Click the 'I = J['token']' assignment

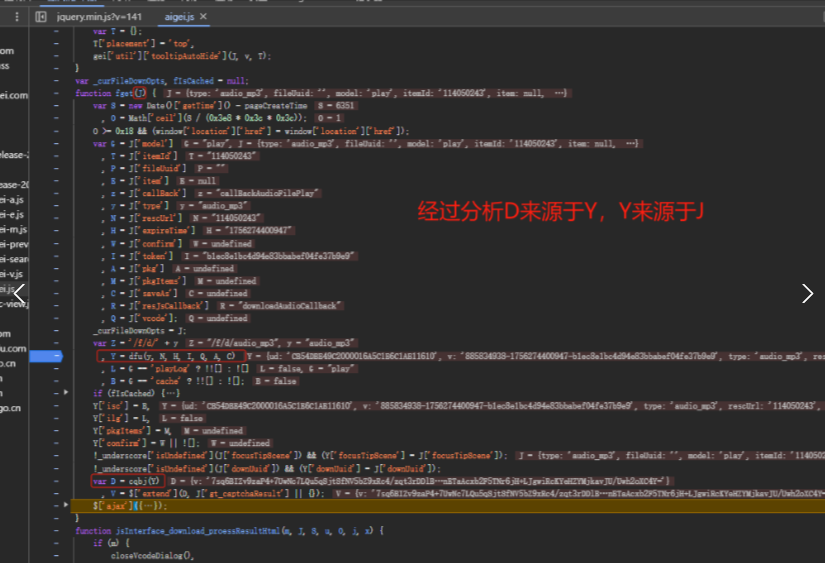point(142,256)
